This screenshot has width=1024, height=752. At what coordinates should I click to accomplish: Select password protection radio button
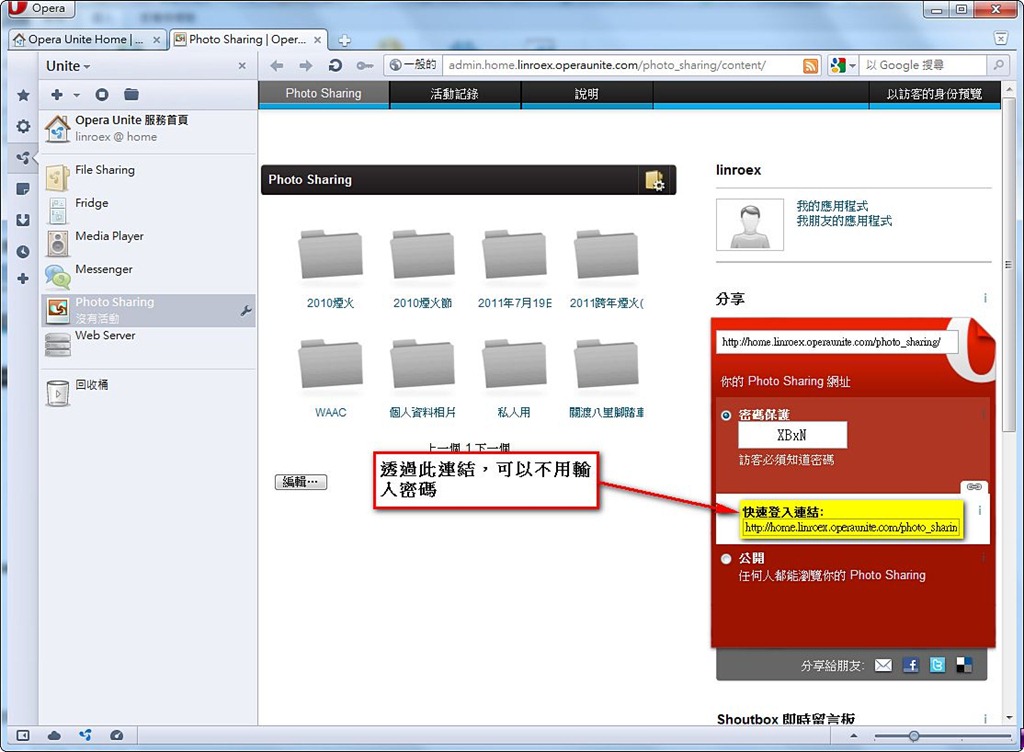[726, 415]
